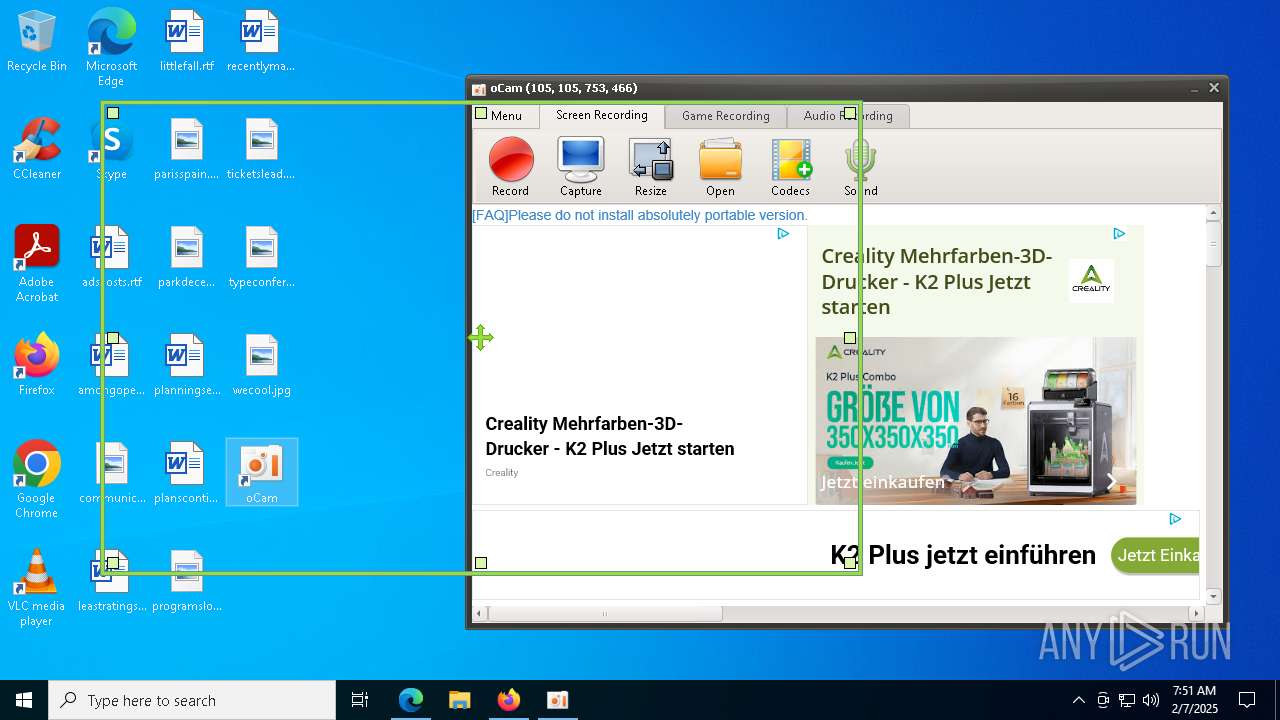Open the recordings folder via Open icon
Screen dimensions: 1280x720
[x=720, y=167]
